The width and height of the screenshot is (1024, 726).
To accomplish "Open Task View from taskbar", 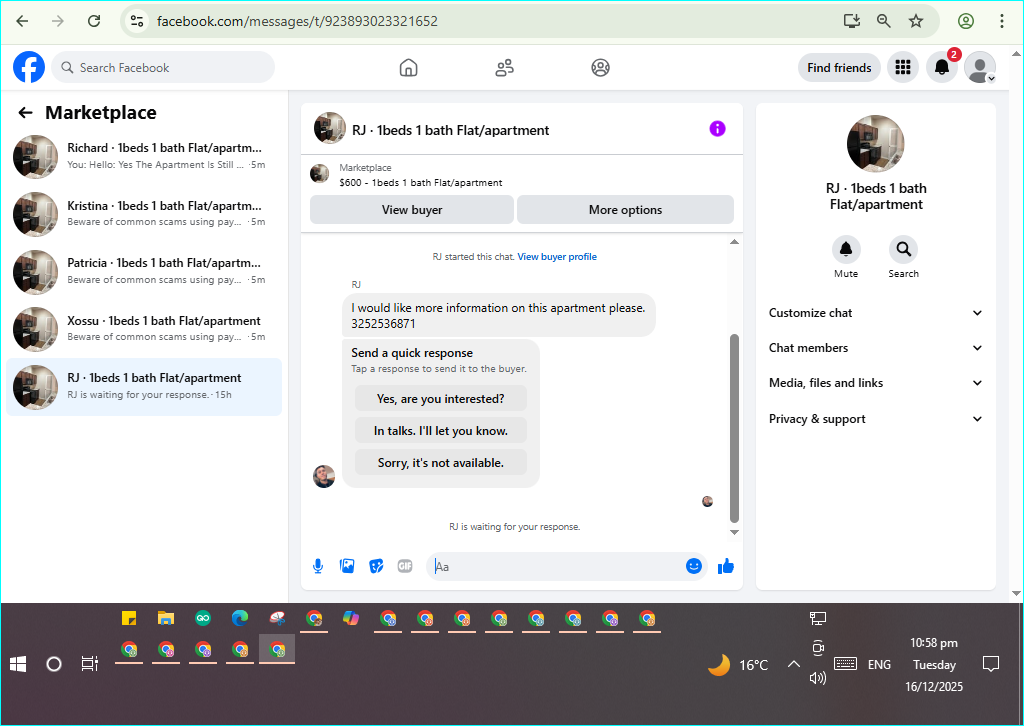I will coord(89,665).
